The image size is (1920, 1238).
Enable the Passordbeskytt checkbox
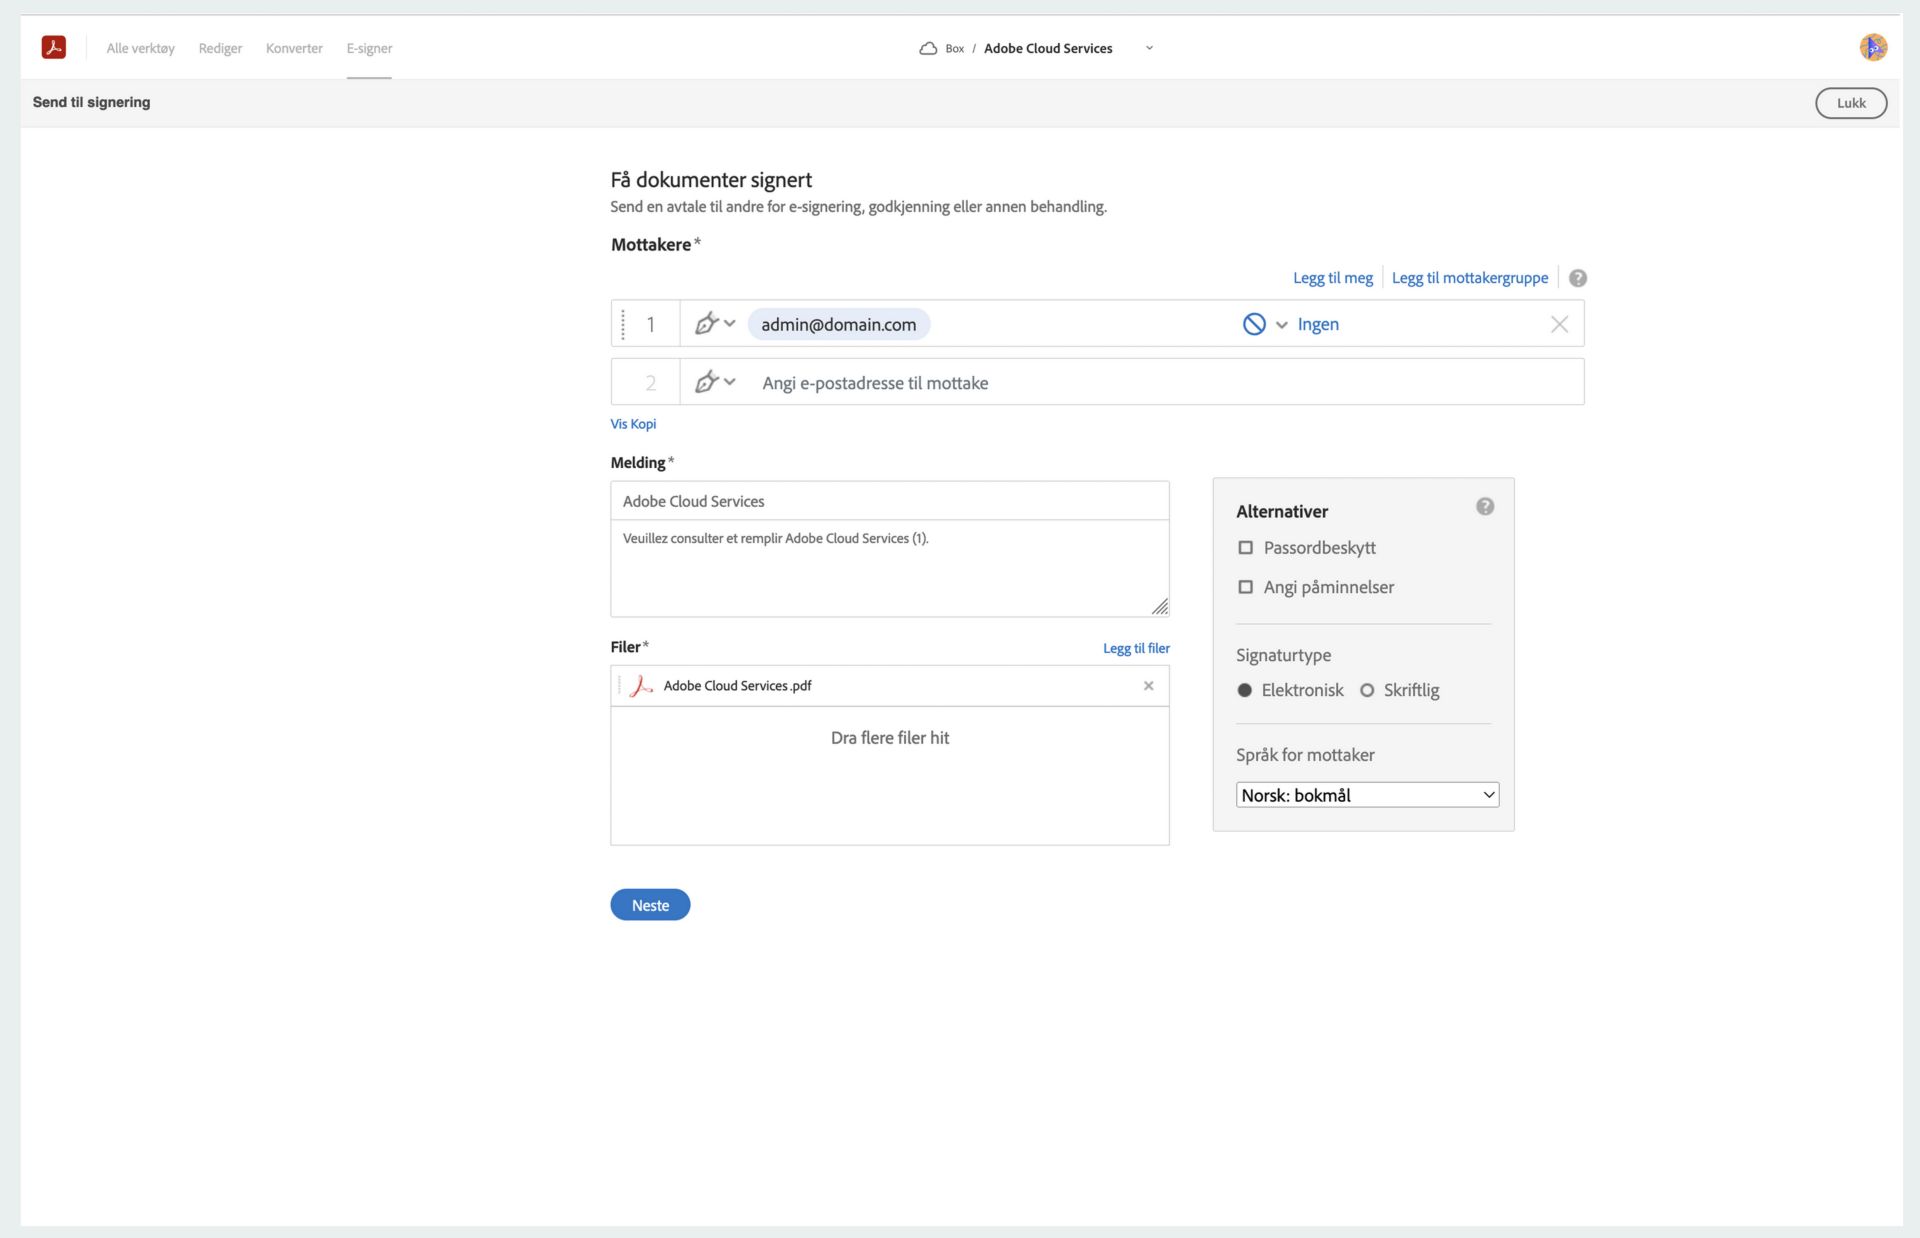(x=1245, y=548)
